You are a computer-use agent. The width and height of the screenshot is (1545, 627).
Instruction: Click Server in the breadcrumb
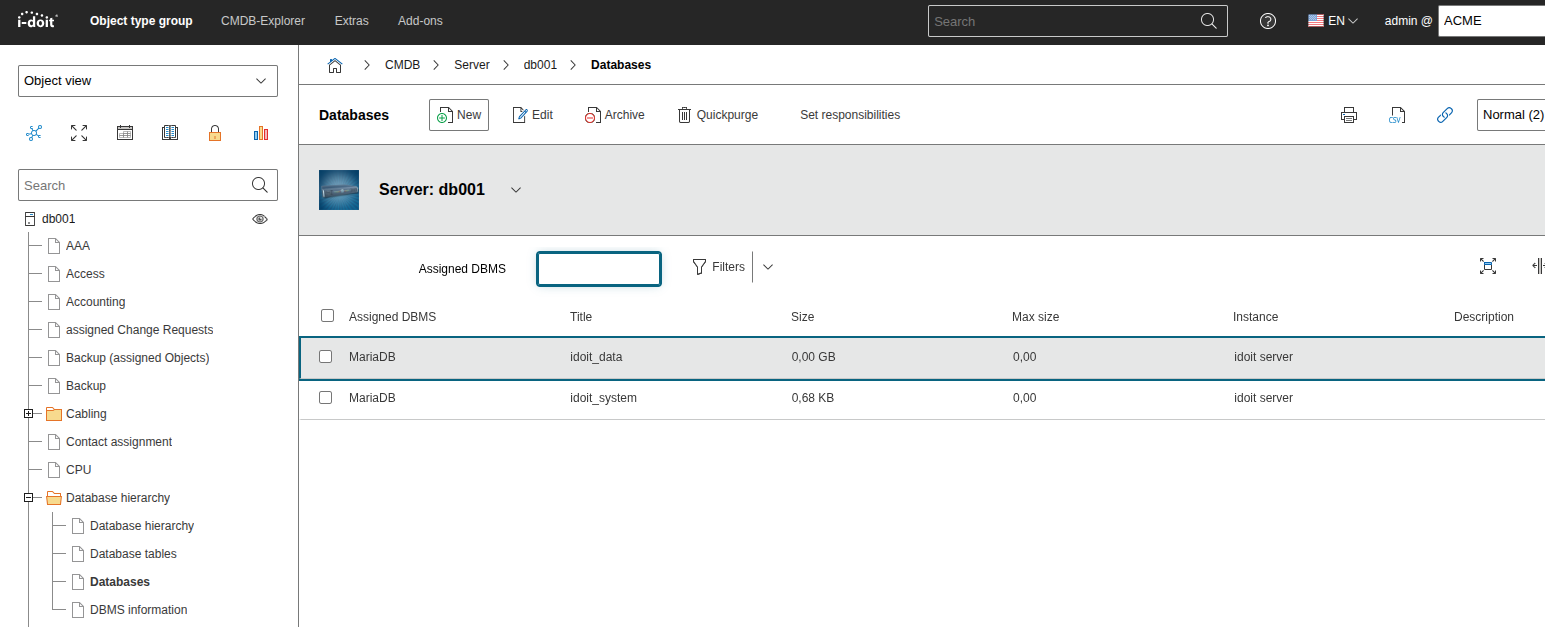(x=472, y=65)
